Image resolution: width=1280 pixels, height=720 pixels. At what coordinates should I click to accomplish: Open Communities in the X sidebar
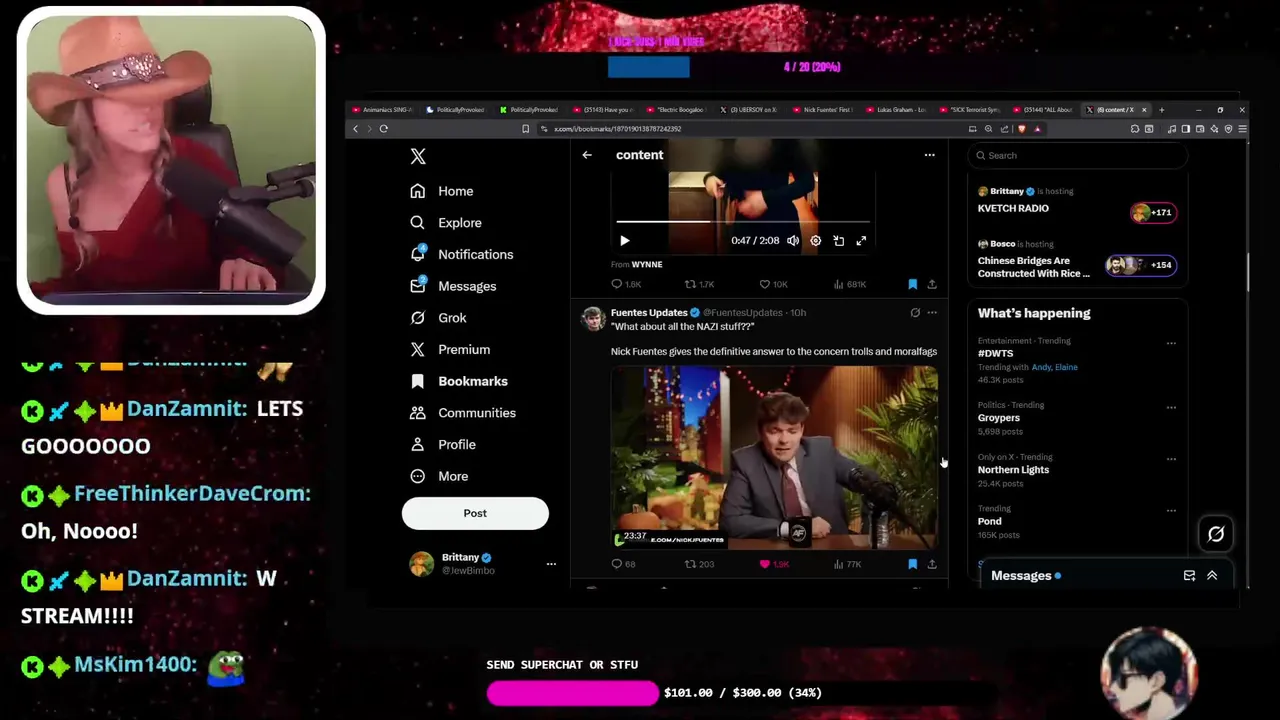tap(463, 413)
